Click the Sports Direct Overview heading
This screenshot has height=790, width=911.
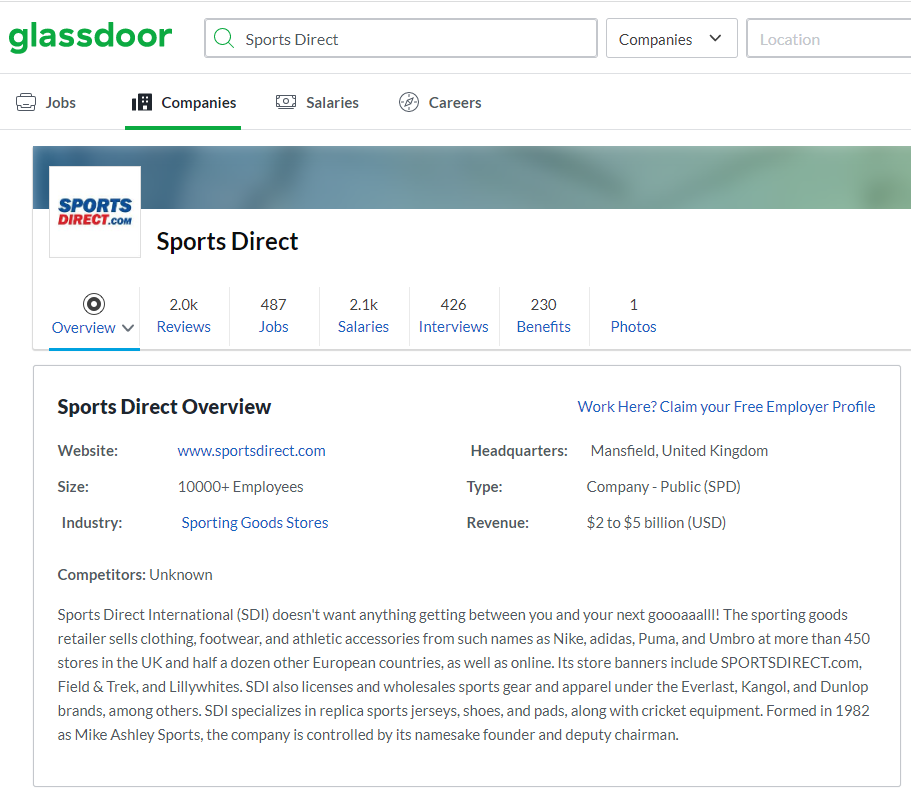tap(164, 407)
